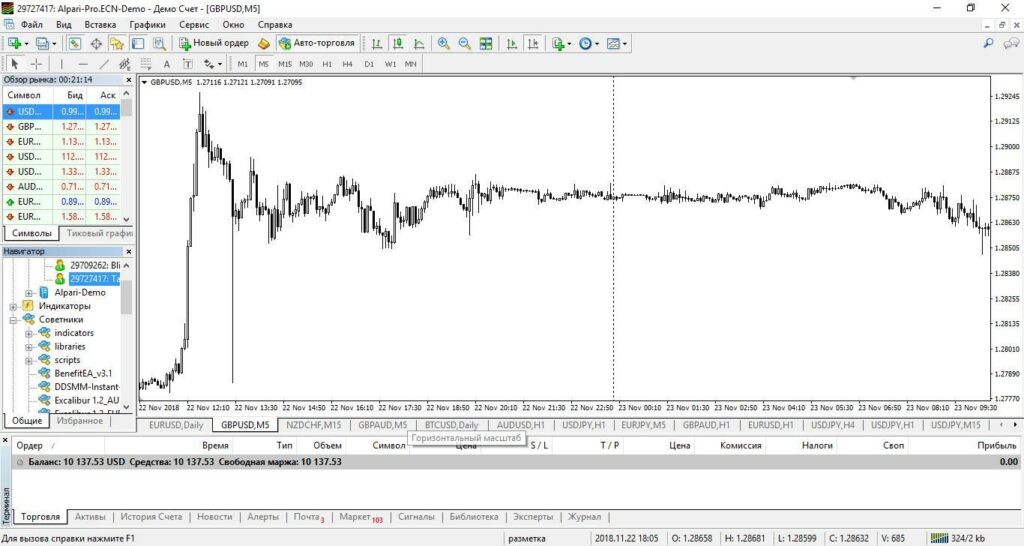Toggle the M15 timeframe button
The height and width of the screenshot is (546, 1024).
(x=285, y=64)
